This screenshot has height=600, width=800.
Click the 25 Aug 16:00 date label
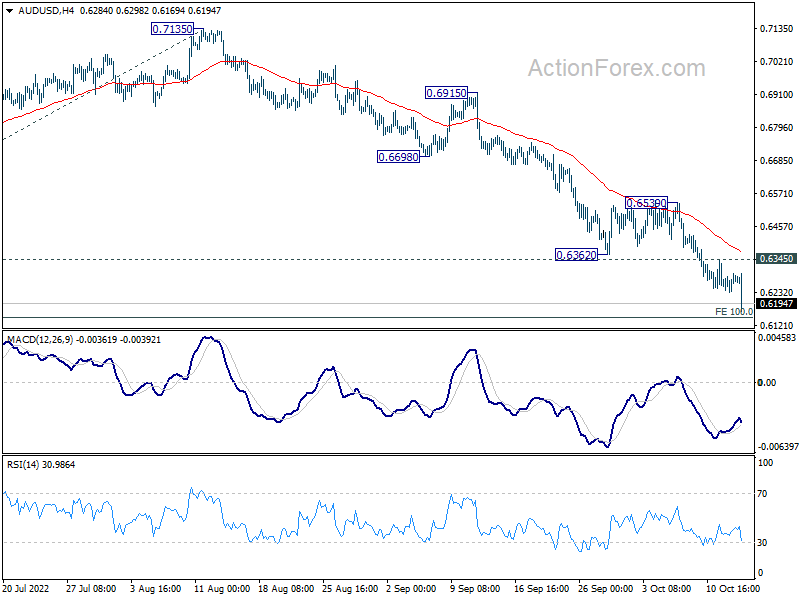point(350,588)
